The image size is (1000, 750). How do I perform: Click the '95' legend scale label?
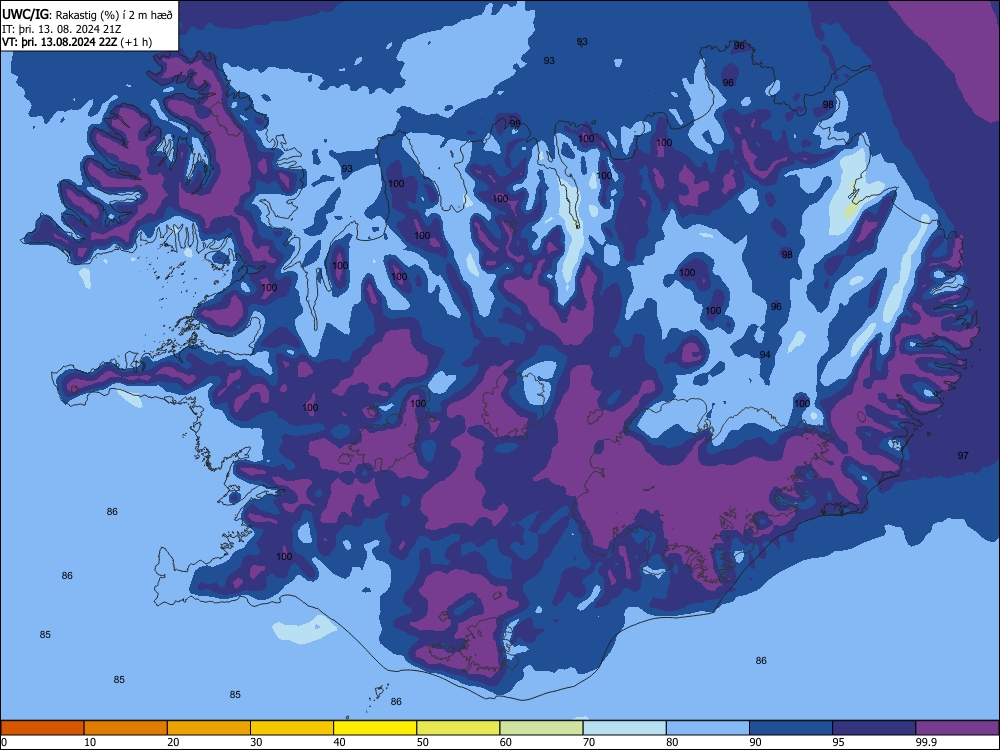click(838, 742)
